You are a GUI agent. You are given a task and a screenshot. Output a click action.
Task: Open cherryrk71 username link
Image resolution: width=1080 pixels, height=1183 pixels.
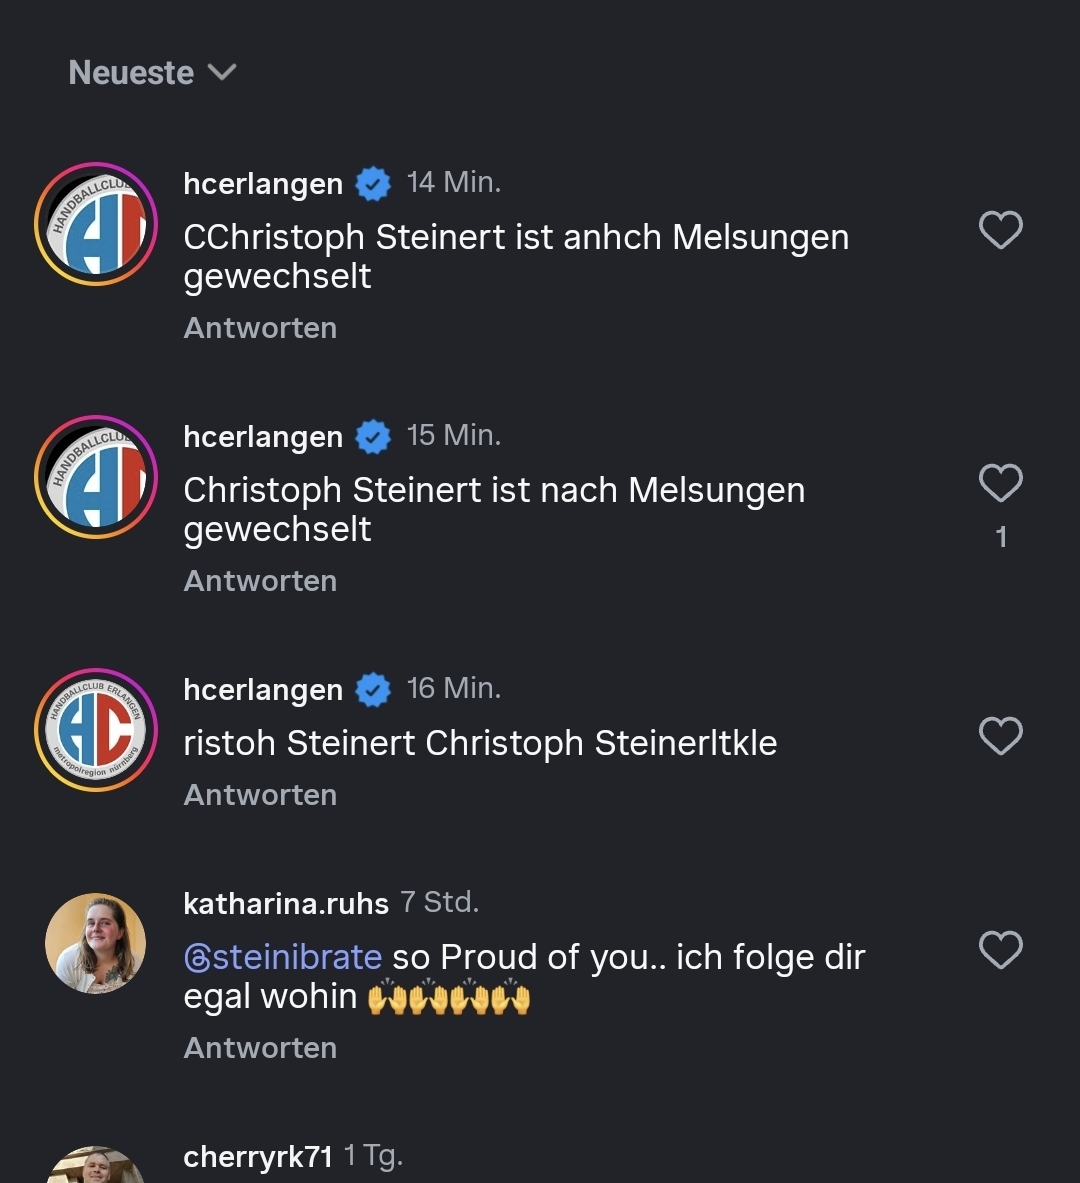point(258,1157)
